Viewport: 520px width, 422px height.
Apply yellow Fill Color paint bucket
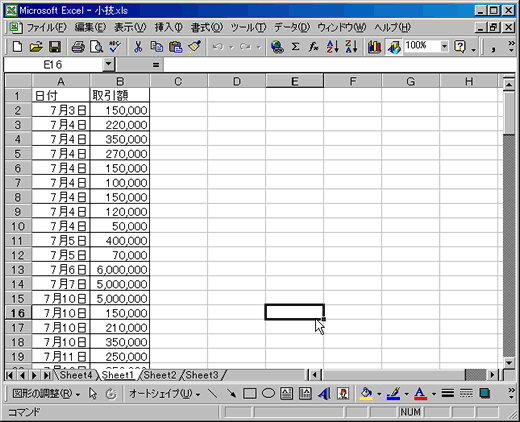coord(366,394)
